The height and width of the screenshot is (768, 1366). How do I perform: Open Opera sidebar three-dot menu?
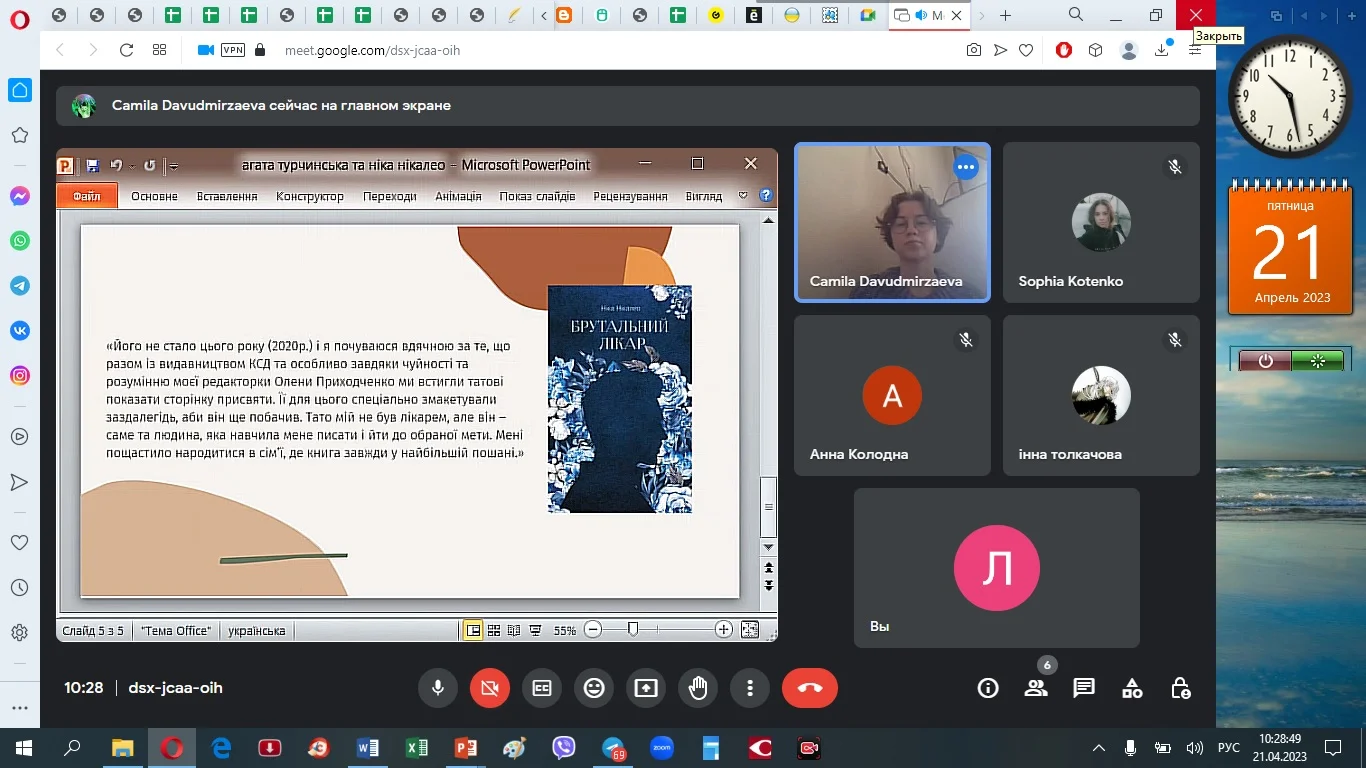19,707
